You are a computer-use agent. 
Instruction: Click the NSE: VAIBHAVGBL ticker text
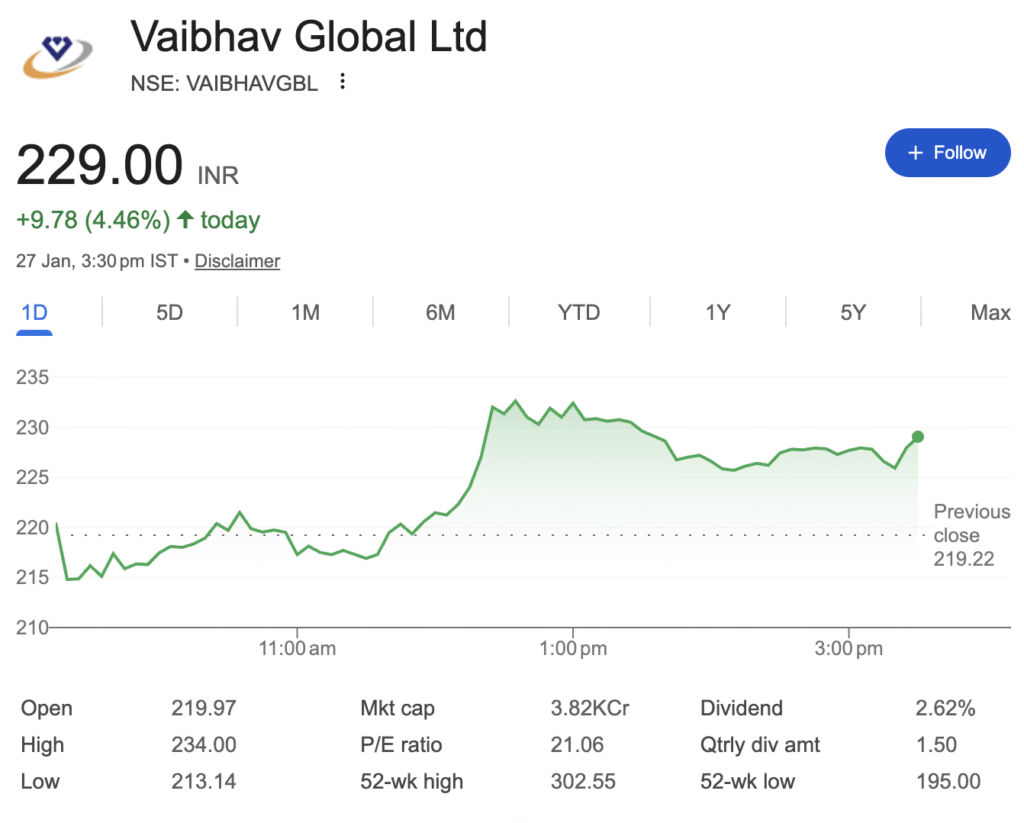click(x=224, y=84)
